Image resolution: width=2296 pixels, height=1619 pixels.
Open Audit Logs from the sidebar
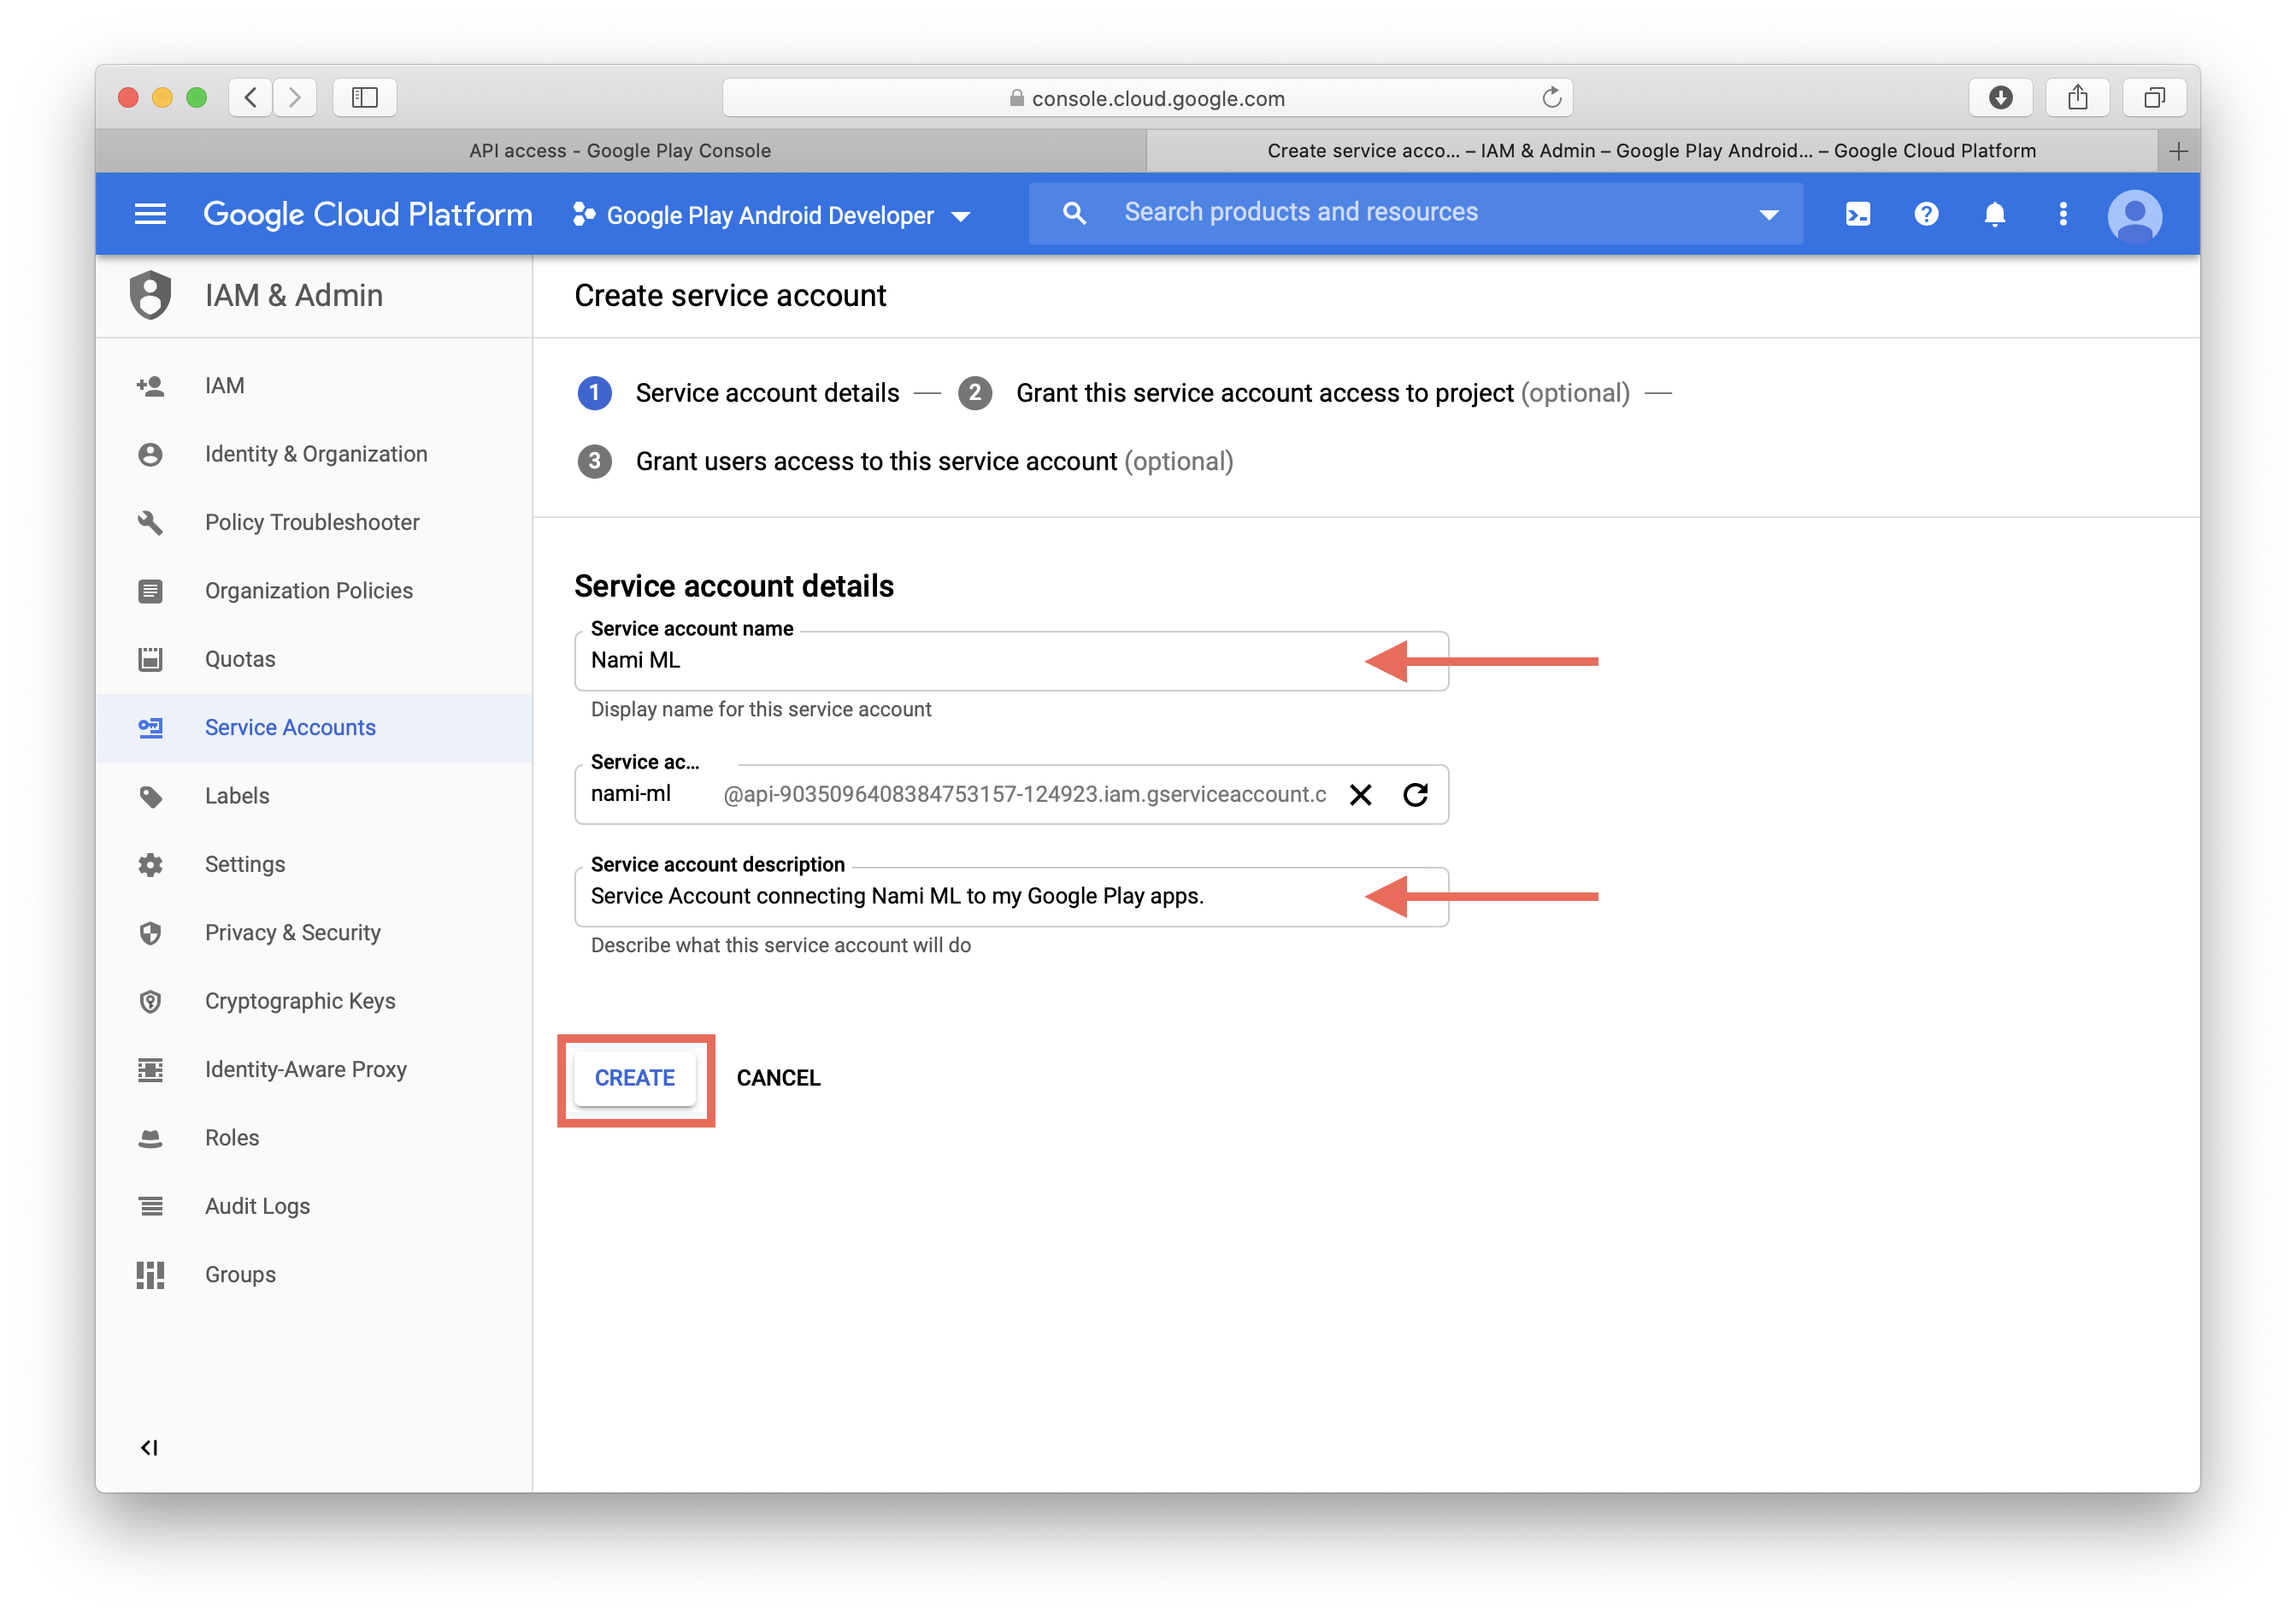(x=257, y=1206)
